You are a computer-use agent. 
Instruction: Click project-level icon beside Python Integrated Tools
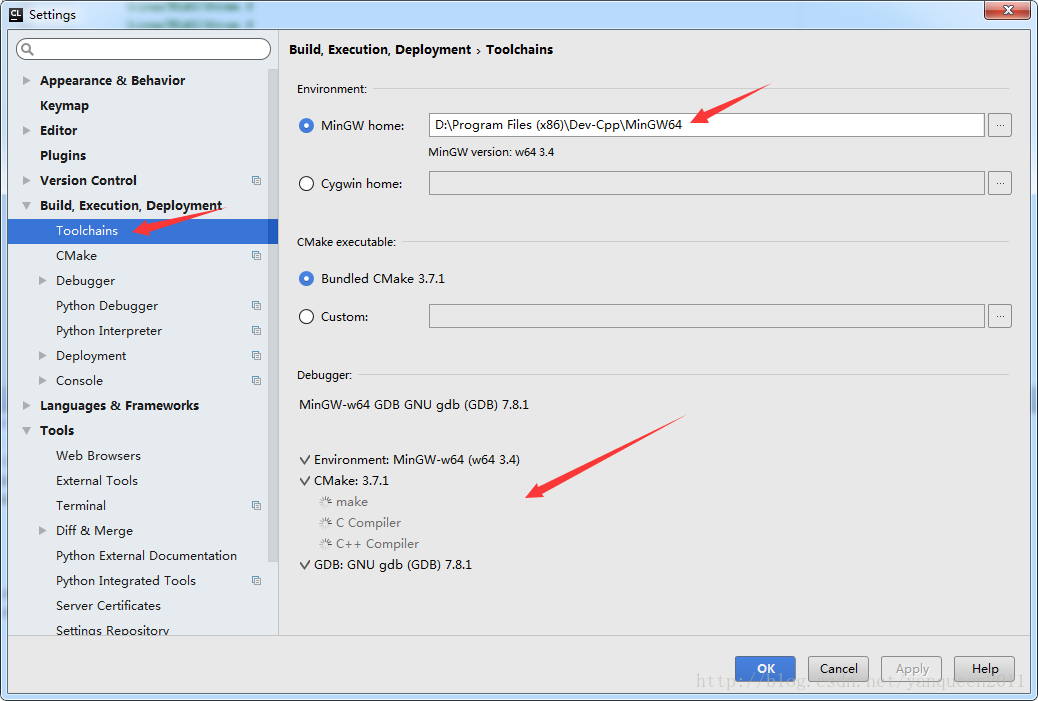tap(256, 581)
